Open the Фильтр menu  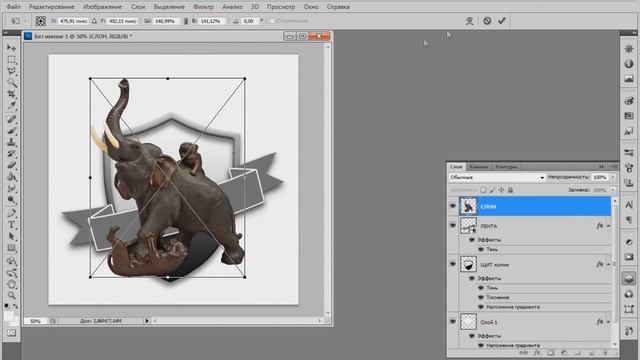coord(203,7)
